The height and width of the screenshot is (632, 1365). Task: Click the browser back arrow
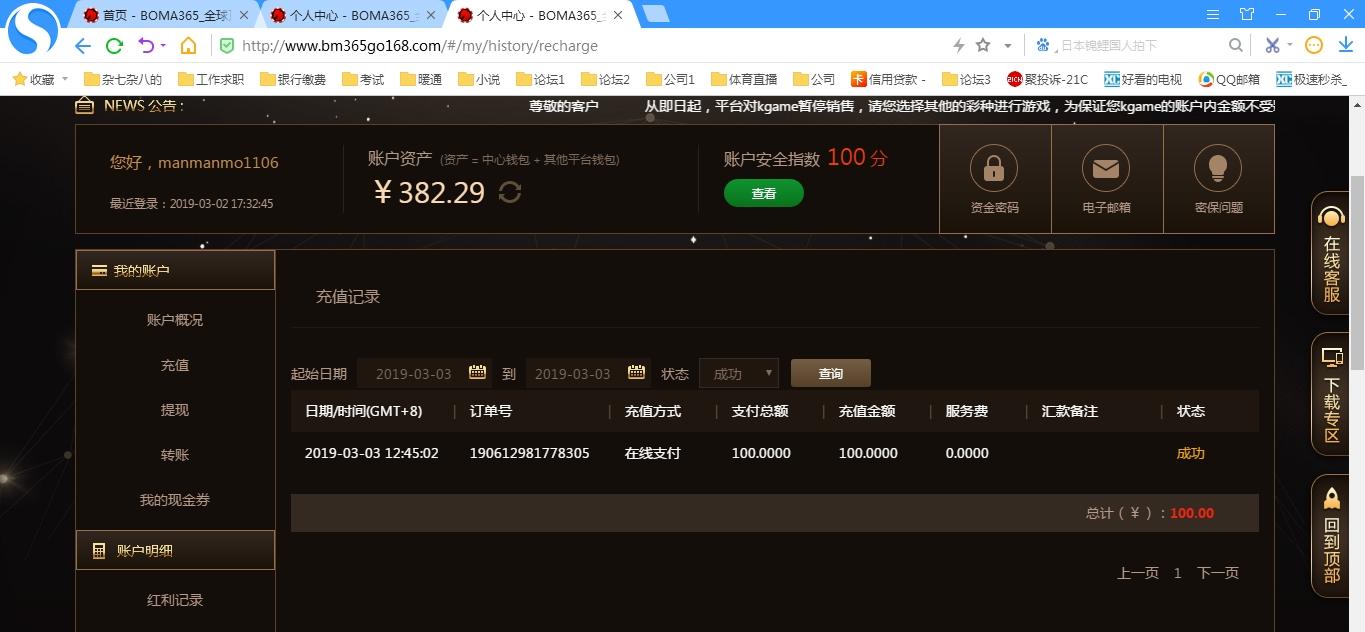(x=83, y=46)
